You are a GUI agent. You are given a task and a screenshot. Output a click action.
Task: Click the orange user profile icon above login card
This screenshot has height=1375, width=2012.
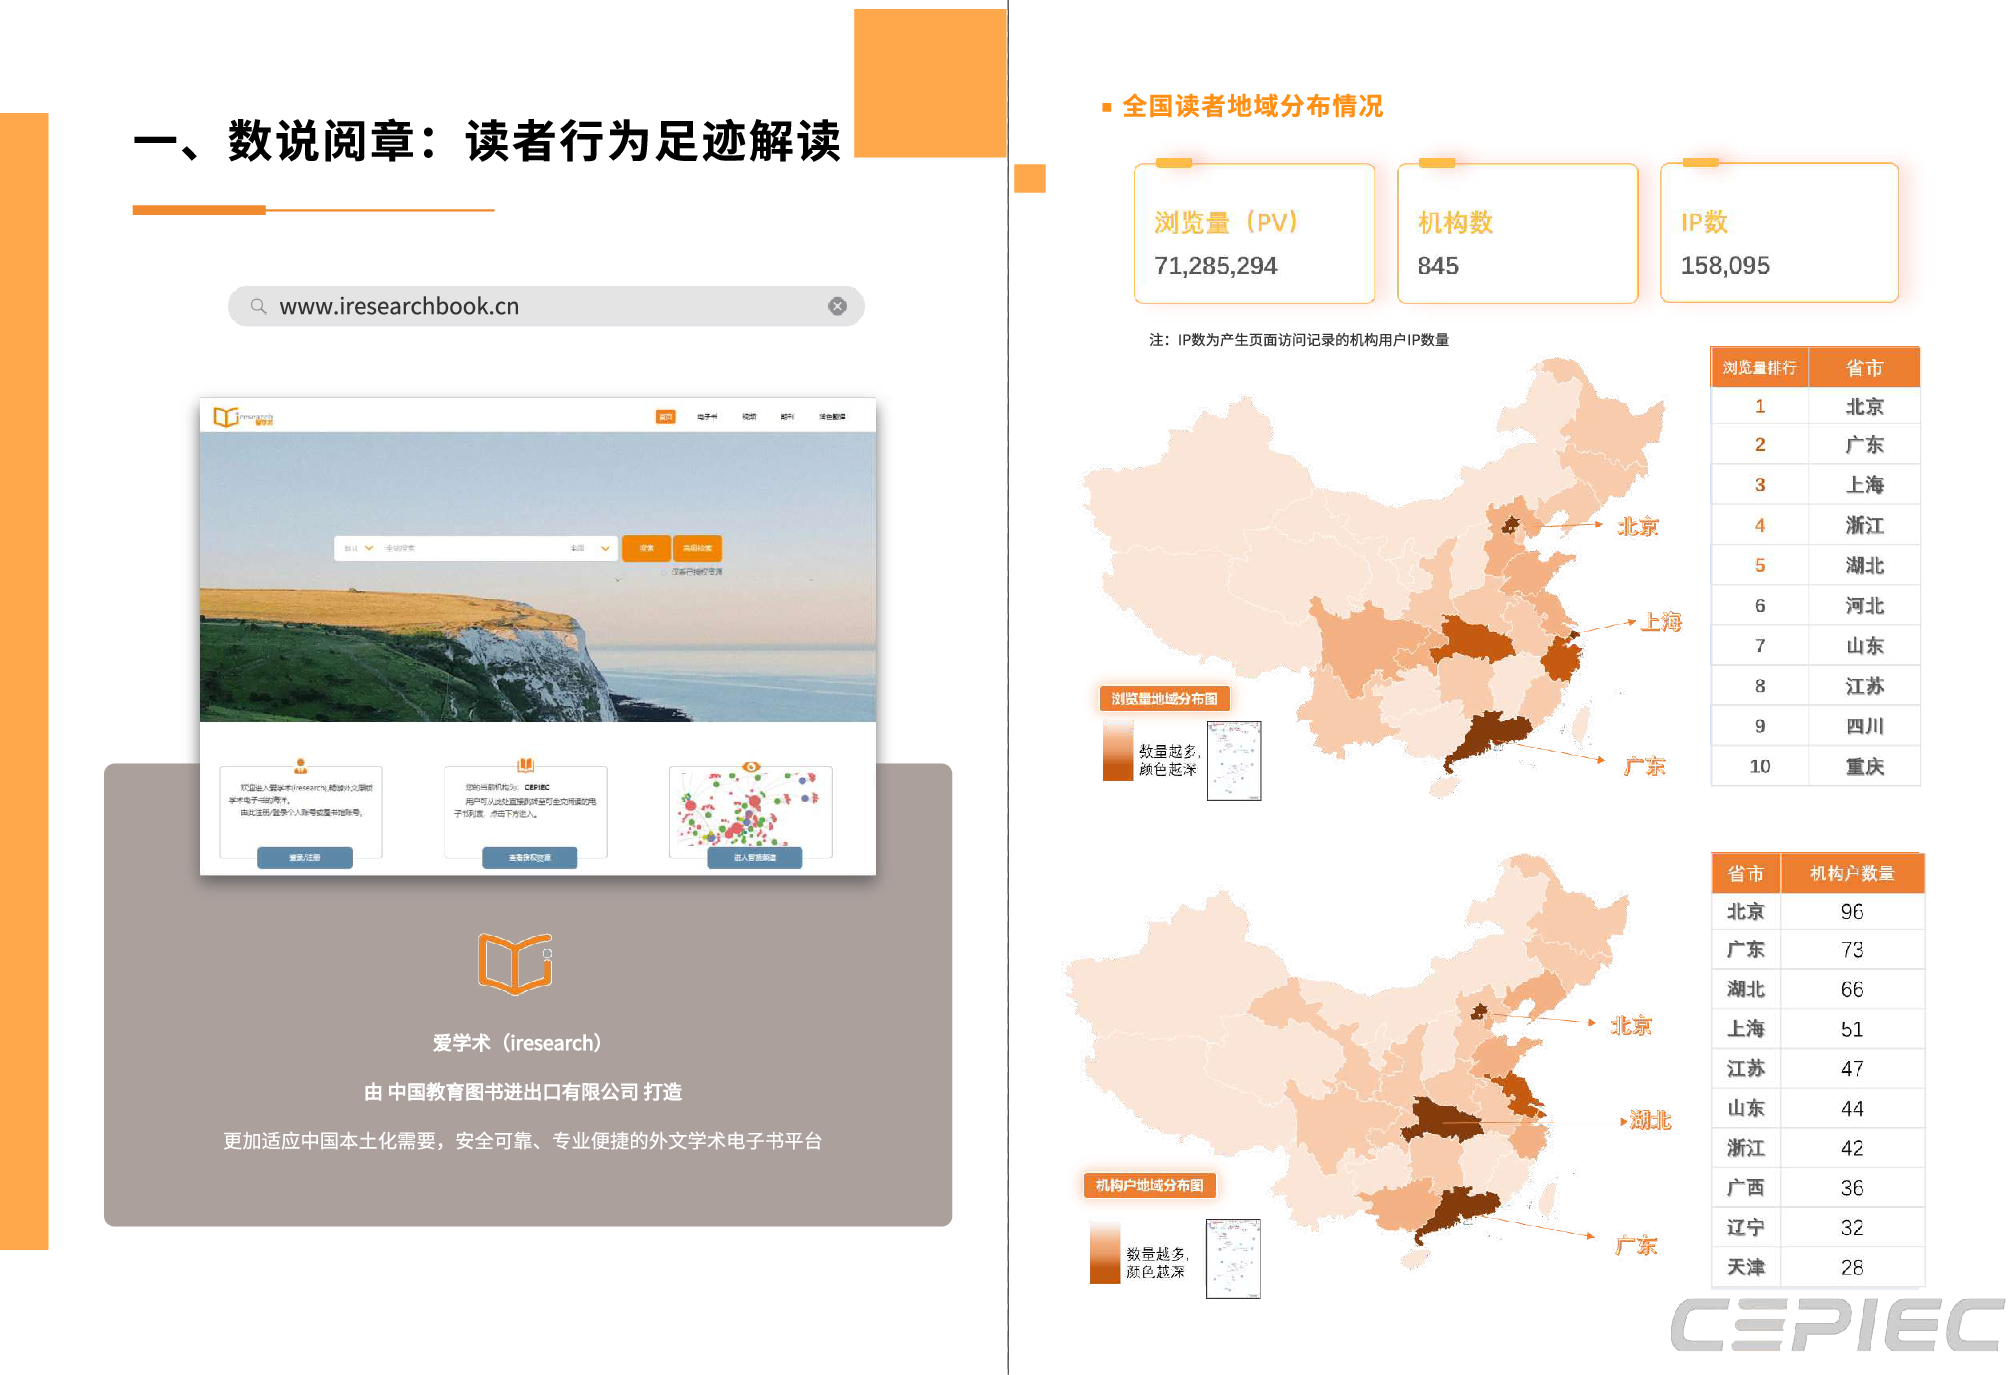click(x=300, y=766)
